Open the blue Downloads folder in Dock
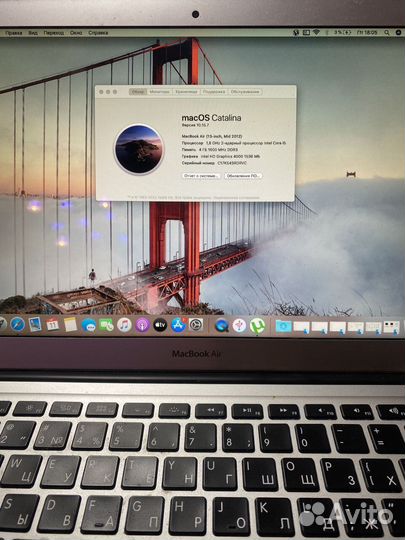 click(x=283, y=326)
